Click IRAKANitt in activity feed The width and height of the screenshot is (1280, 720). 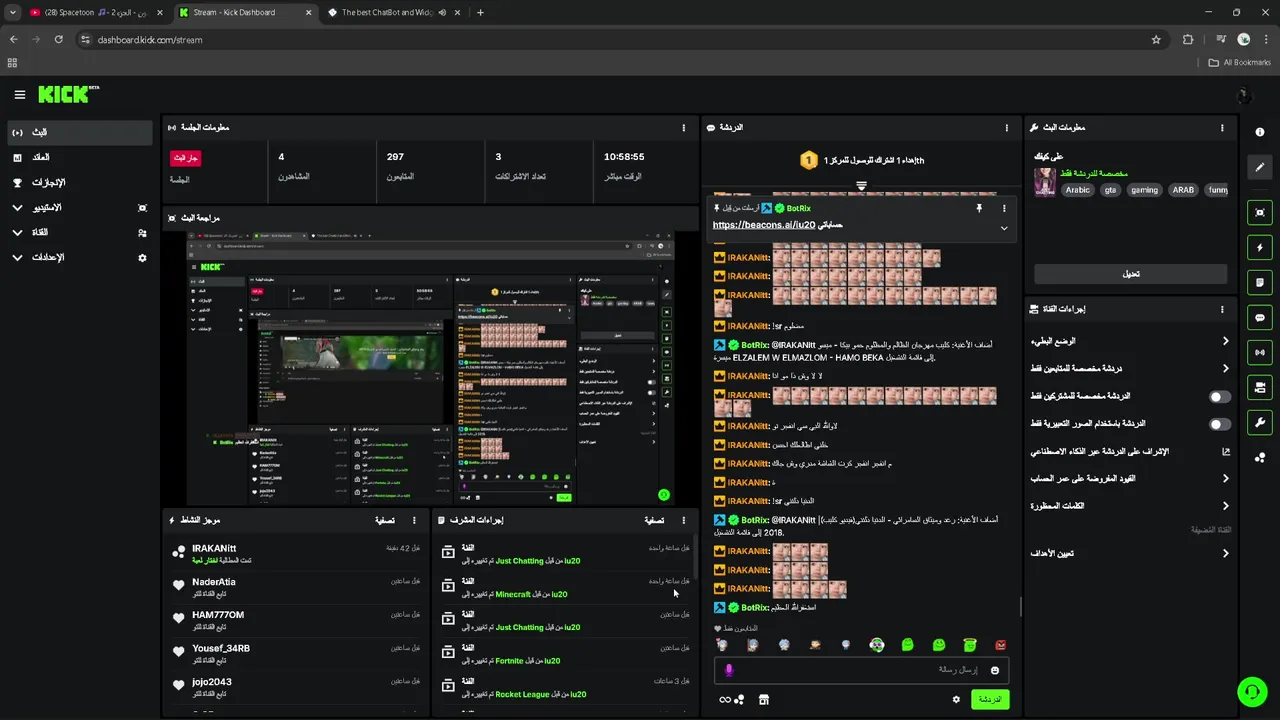coord(214,548)
